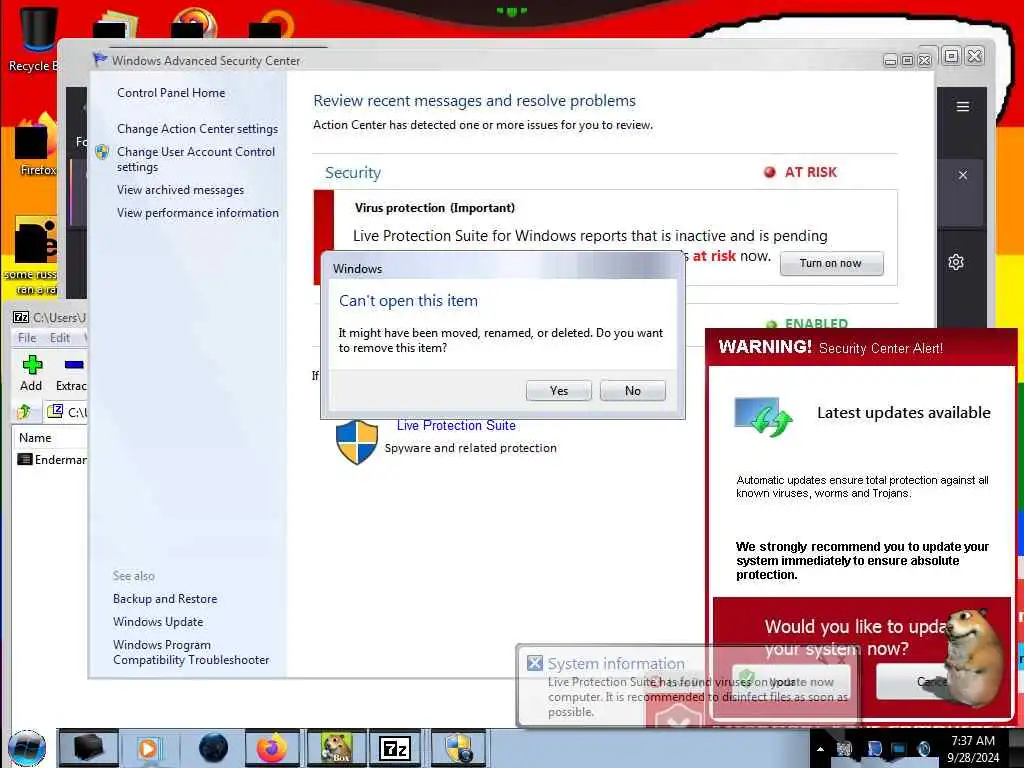
Task: Open Change User Account Control settings link
Action: (x=196, y=159)
